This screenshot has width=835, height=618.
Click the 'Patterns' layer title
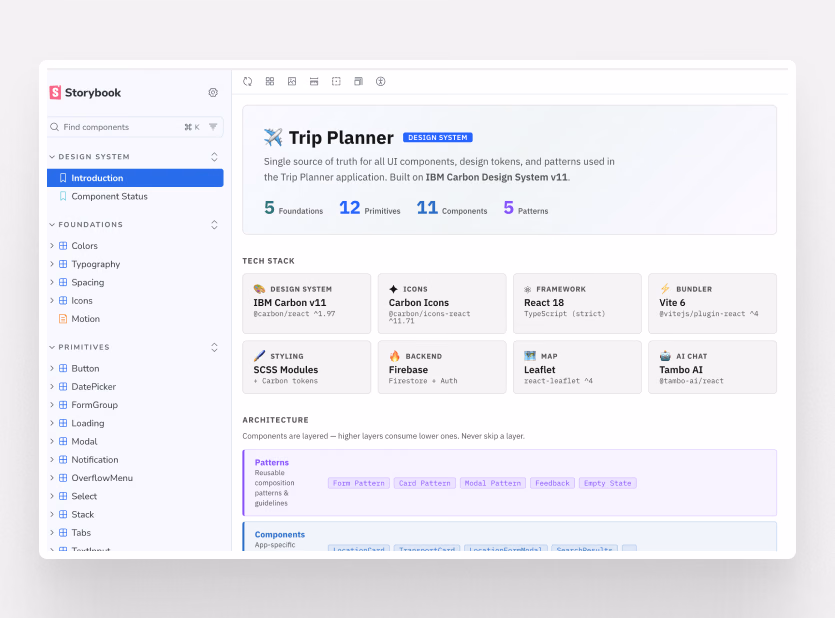[272, 463]
